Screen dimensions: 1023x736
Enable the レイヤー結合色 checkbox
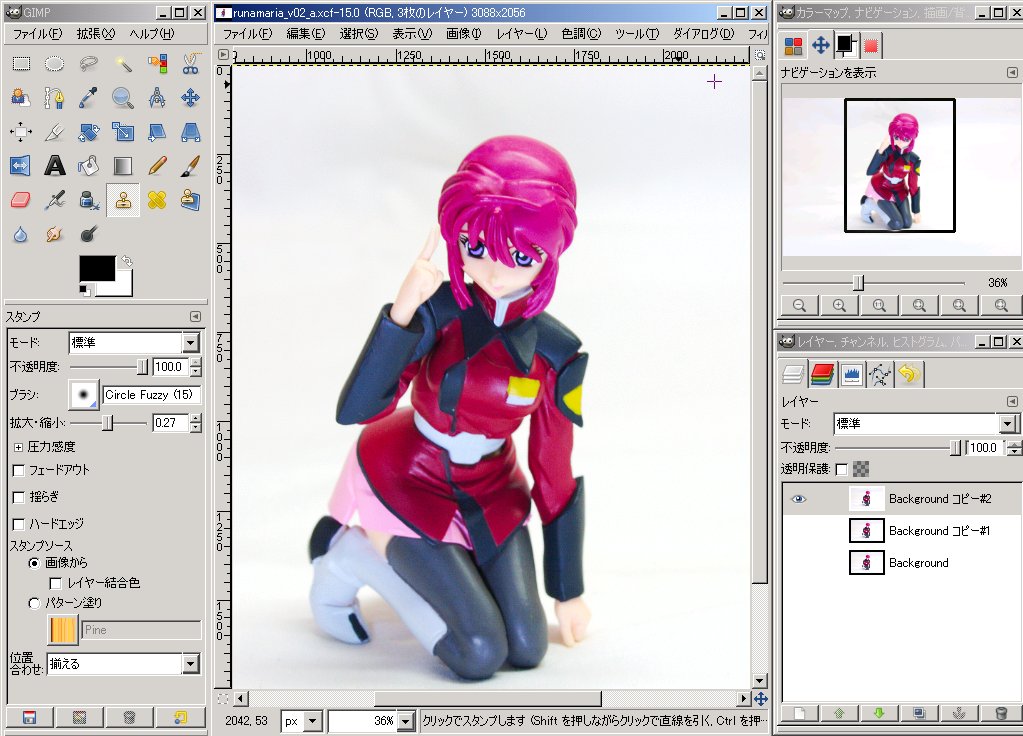coord(56,583)
